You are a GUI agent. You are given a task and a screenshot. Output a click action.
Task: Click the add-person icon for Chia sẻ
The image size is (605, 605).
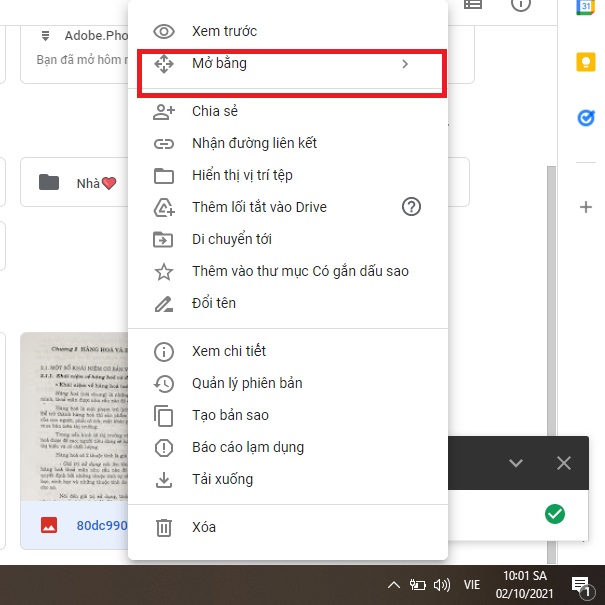(x=164, y=112)
